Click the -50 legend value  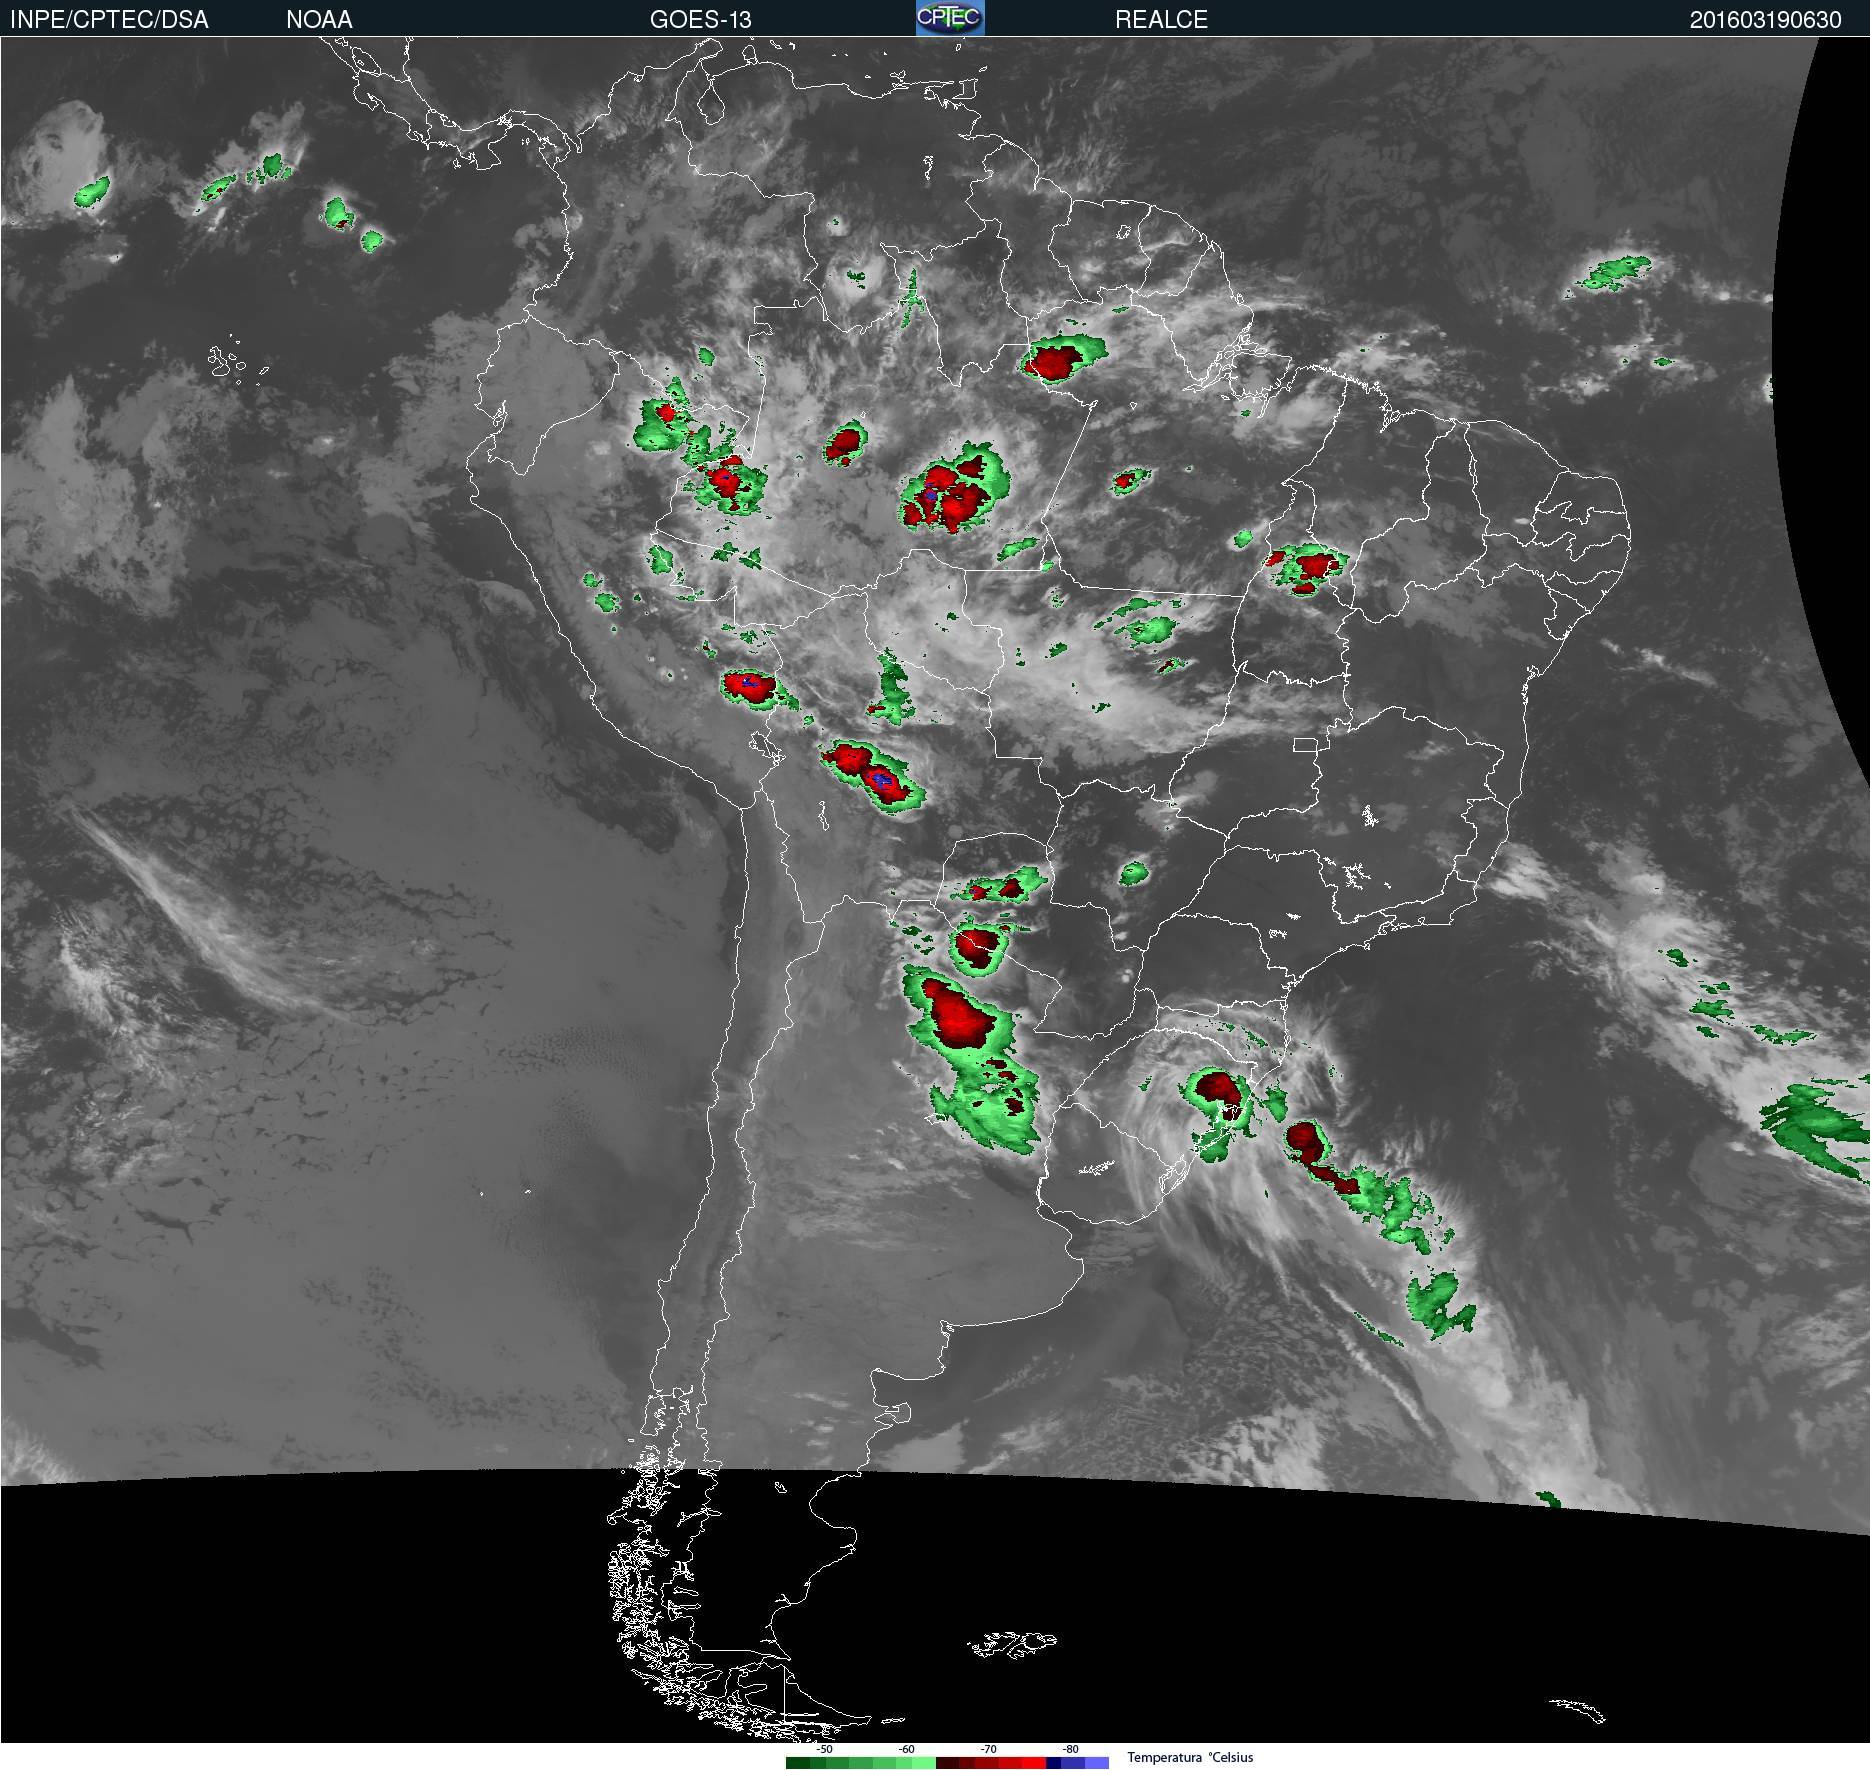click(824, 1749)
